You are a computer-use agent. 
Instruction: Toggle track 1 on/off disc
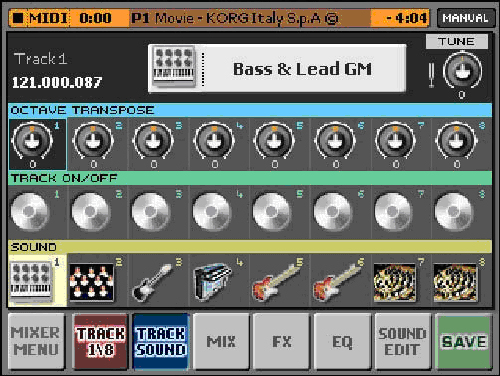coord(30,211)
